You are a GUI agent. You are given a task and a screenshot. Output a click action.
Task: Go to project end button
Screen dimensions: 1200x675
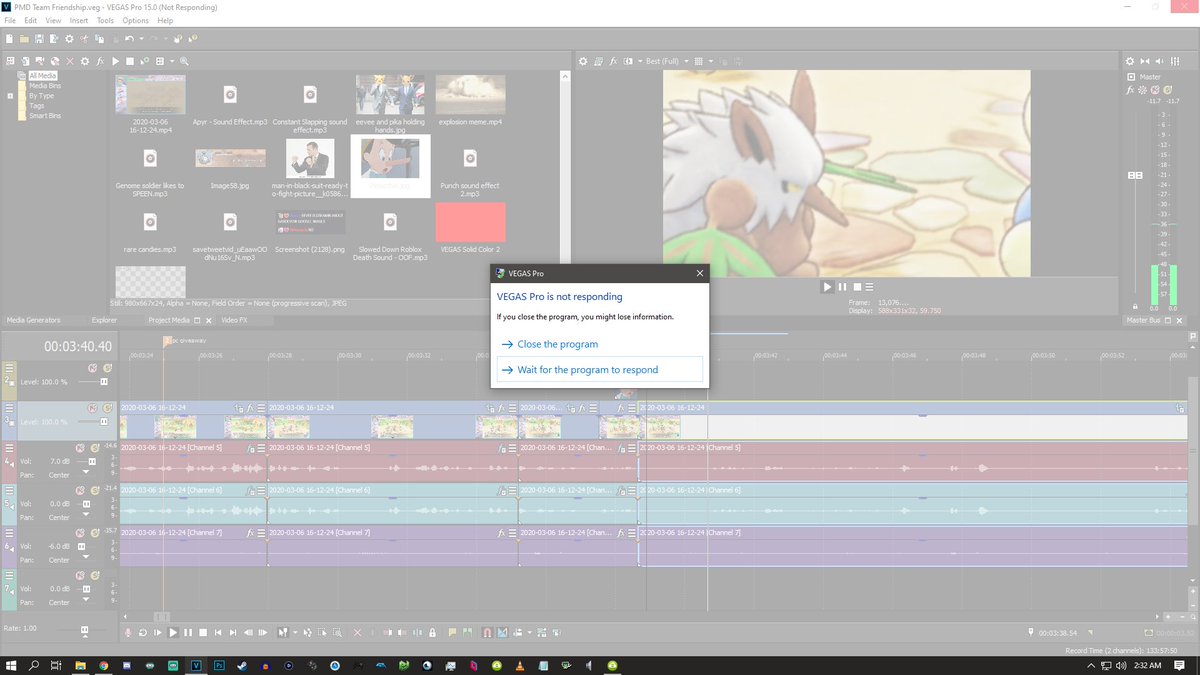click(233, 633)
